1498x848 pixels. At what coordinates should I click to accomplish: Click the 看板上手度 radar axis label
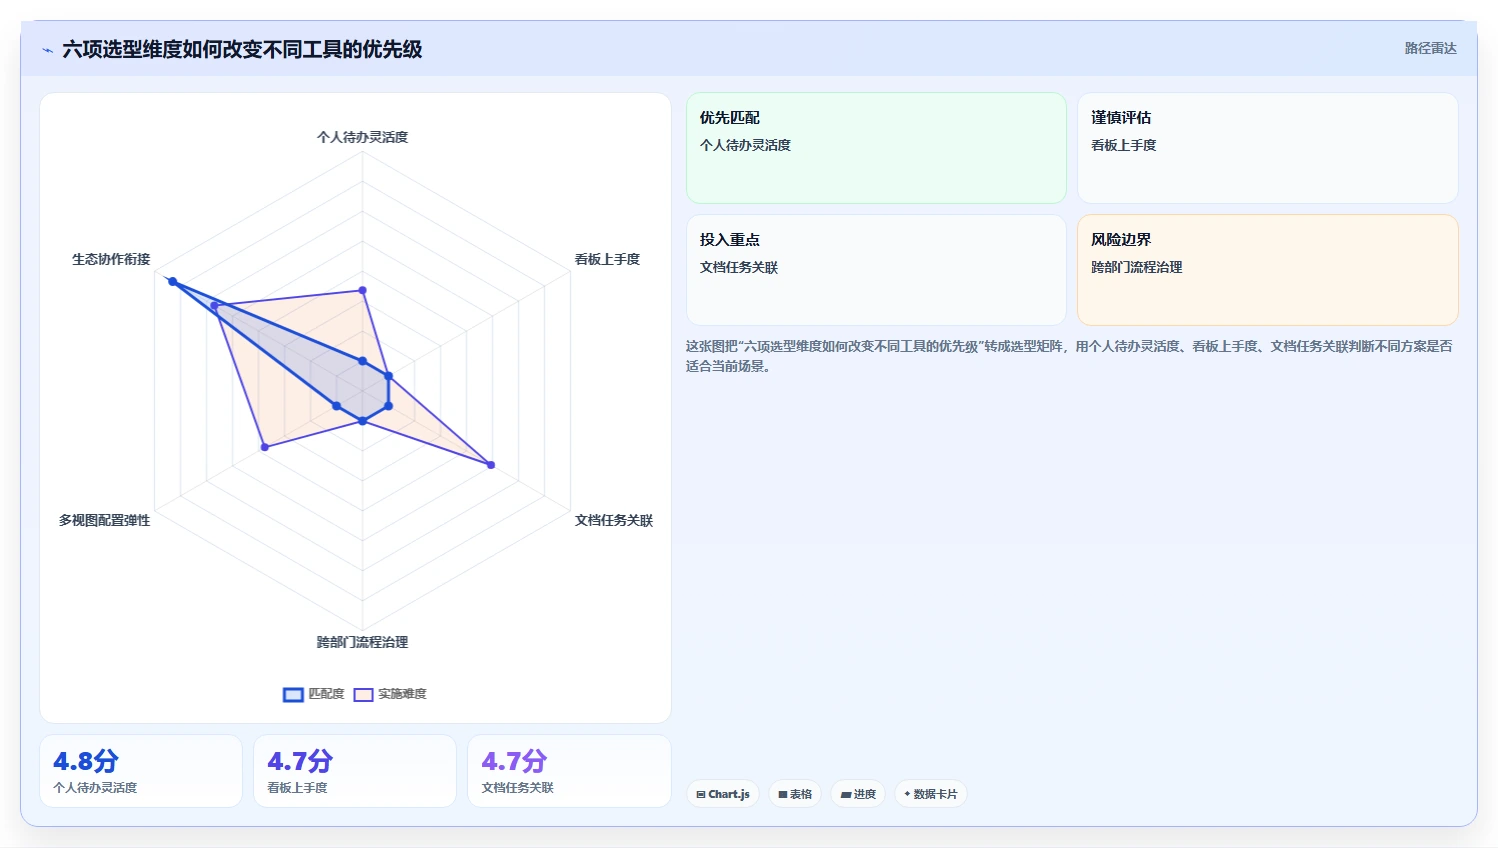click(x=607, y=259)
